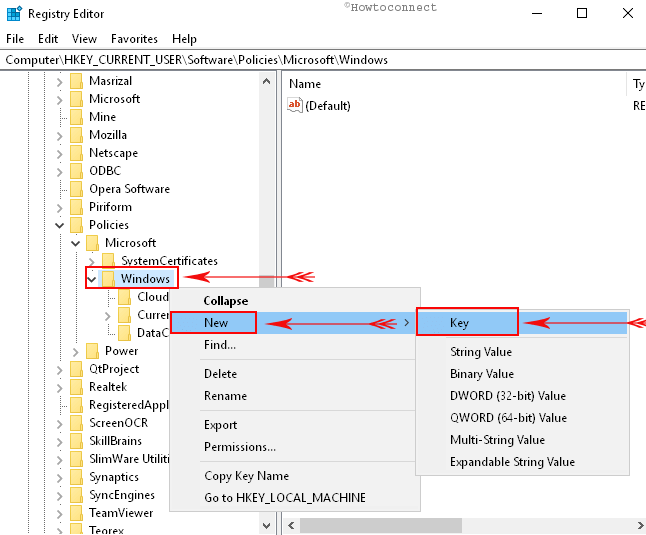Image resolution: width=646 pixels, height=535 pixels.
Task: Select the Masrizal folder icon
Action: tap(77, 81)
